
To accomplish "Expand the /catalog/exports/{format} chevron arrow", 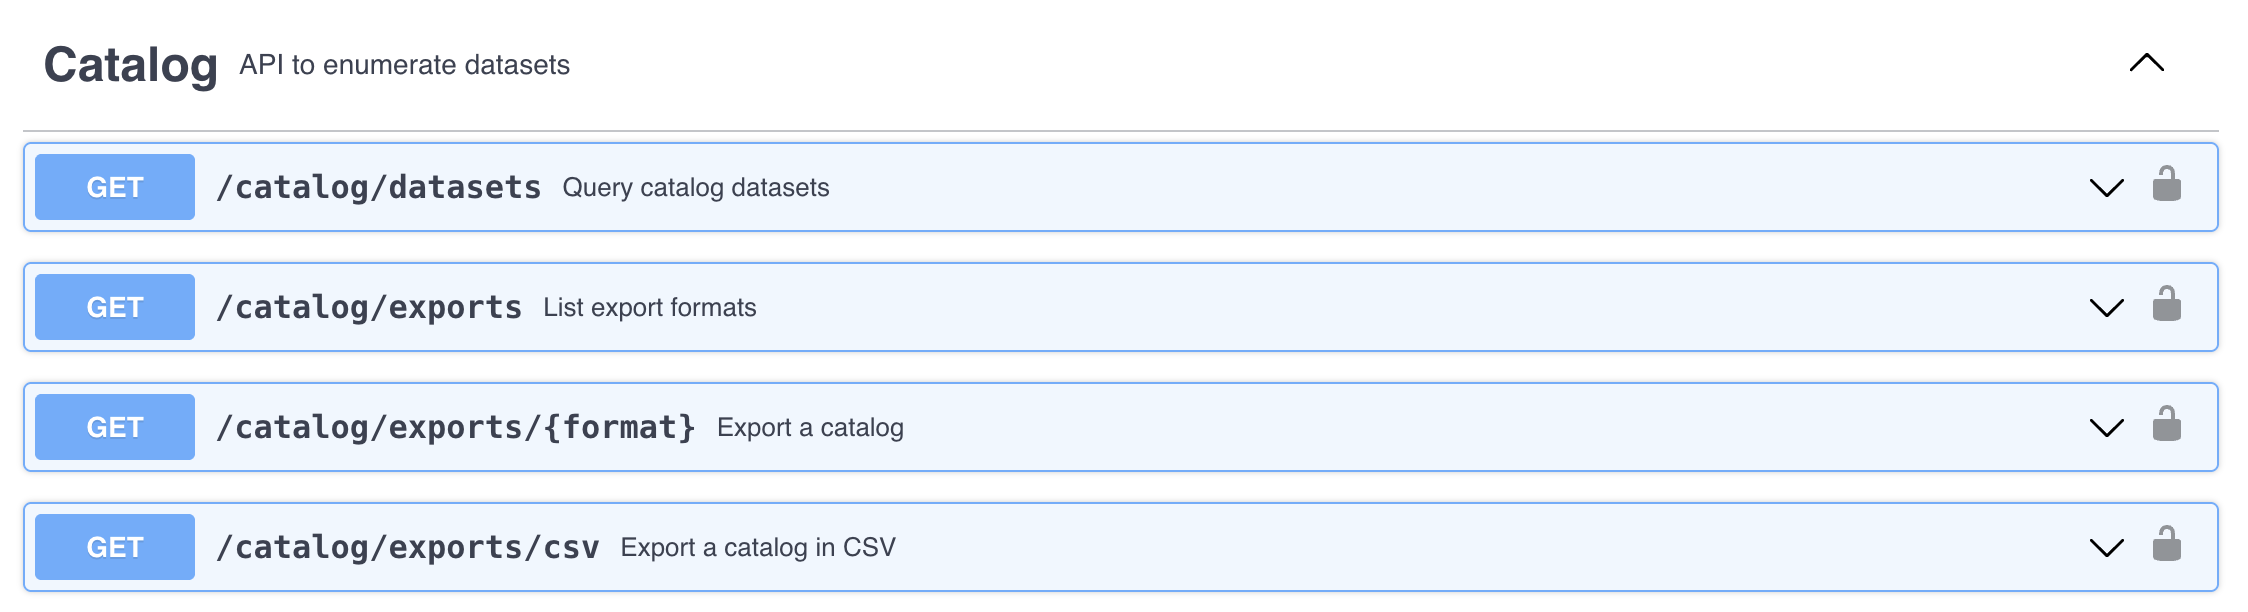I will (x=2106, y=428).
